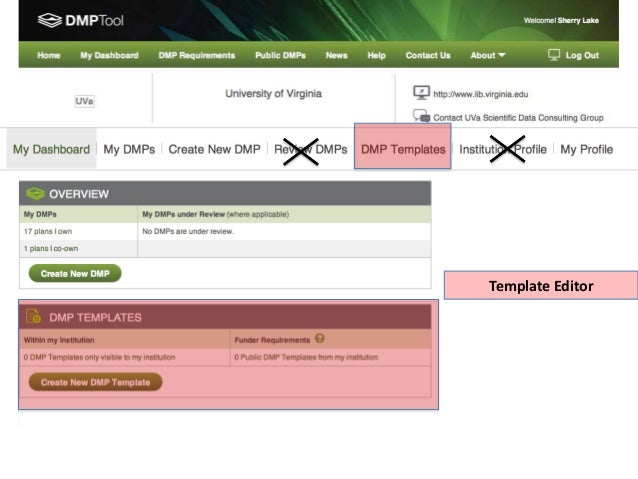Click '0 Public DMP Templates from my institution'
The height and width of the screenshot is (479, 638).
(x=306, y=357)
